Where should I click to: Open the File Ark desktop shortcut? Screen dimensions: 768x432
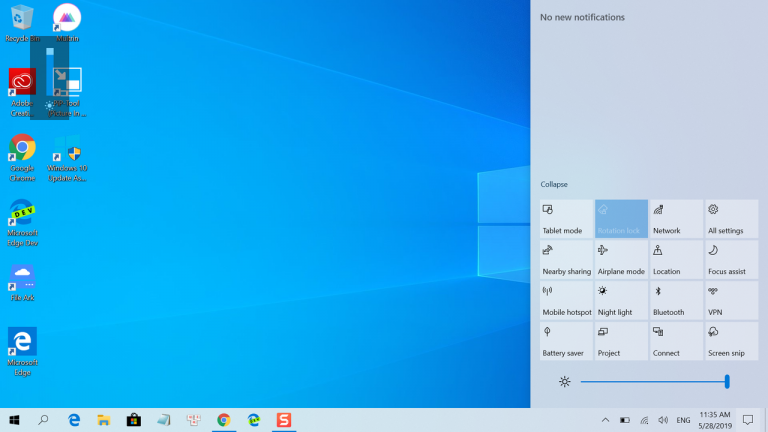[22, 283]
